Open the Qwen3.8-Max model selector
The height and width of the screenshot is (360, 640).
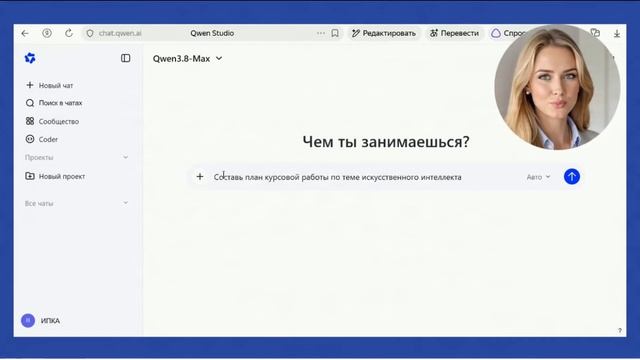point(187,58)
